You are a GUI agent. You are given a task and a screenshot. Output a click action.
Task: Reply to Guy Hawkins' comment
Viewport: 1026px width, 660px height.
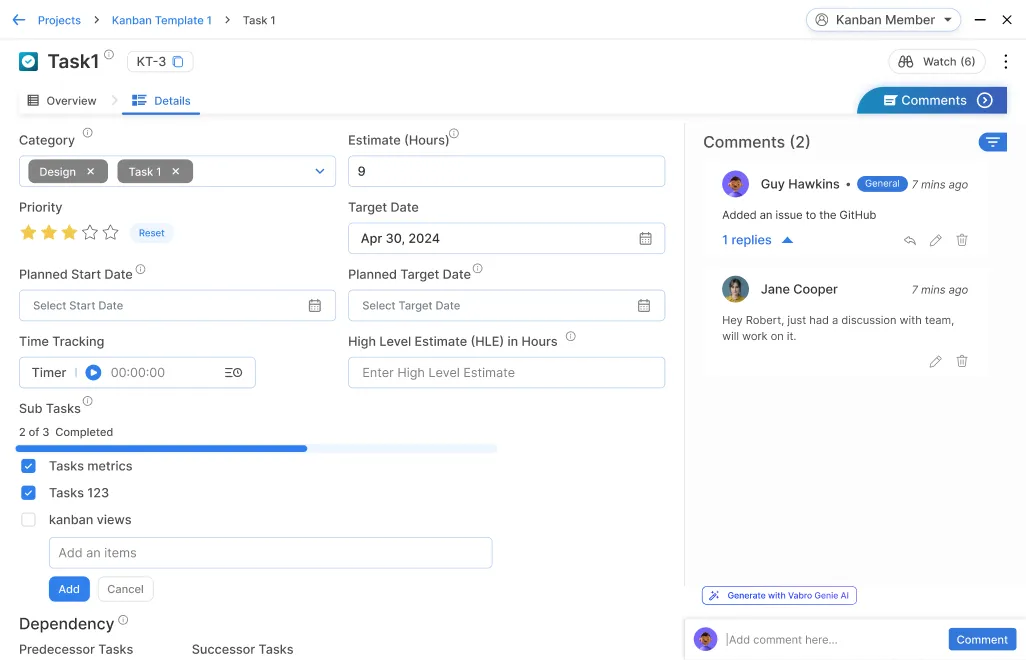pos(909,240)
